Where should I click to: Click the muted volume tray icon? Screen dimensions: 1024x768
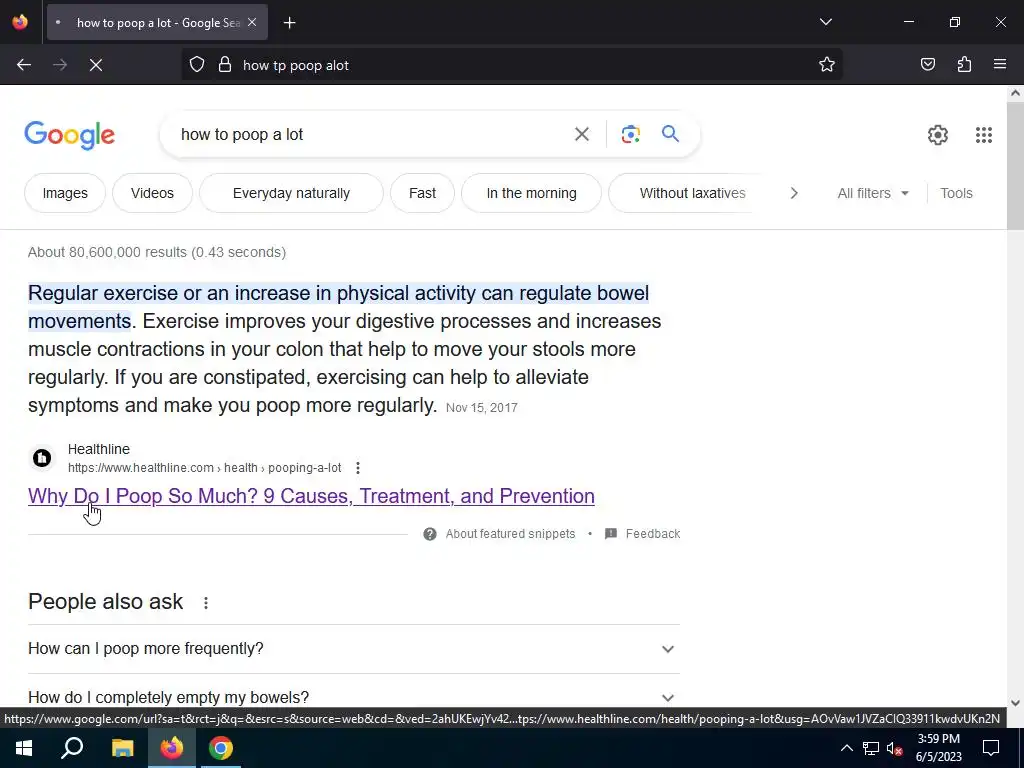click(x=894, y=748)
